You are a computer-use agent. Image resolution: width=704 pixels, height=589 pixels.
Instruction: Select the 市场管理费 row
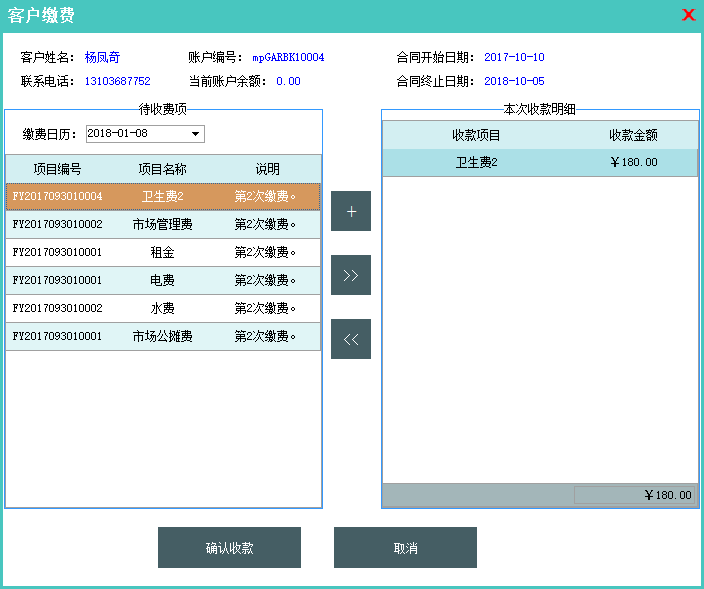pyautogui.click(x=162, y=225)
